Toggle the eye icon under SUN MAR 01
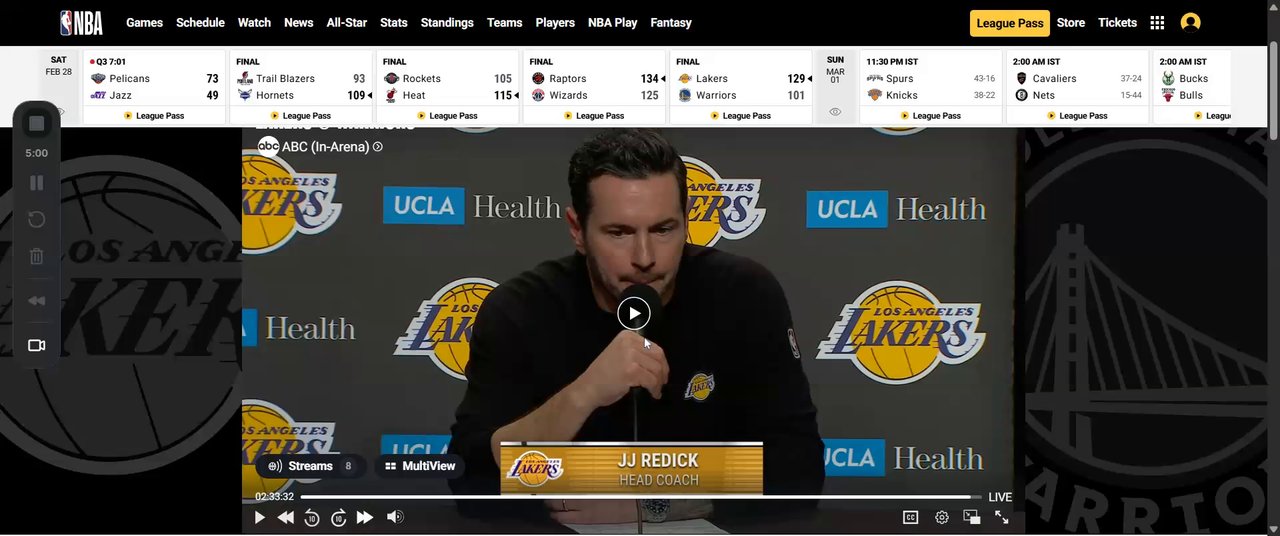1280x536 pixels. click(x=835, y=112)
